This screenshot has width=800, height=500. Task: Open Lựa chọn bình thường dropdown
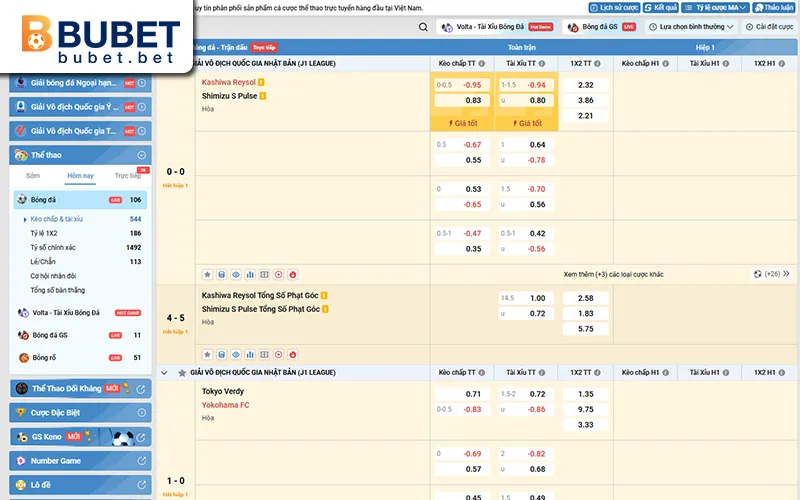pos(691,27)
